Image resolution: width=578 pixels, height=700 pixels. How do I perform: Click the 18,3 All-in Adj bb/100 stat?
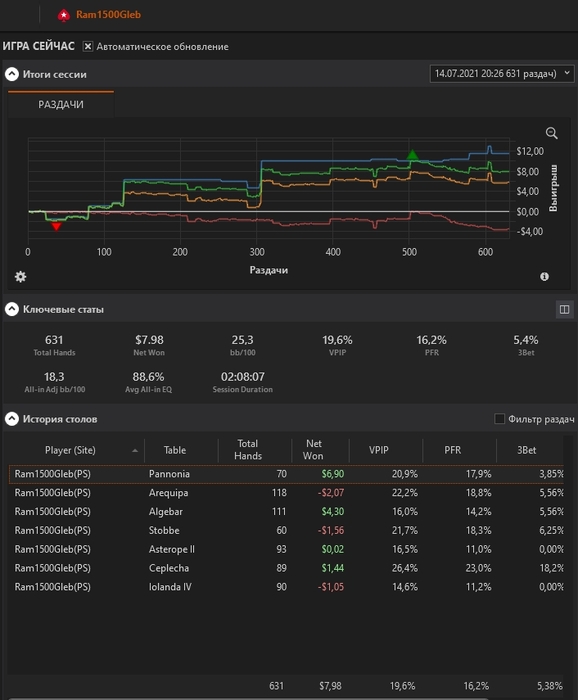[x=54, y=377]
